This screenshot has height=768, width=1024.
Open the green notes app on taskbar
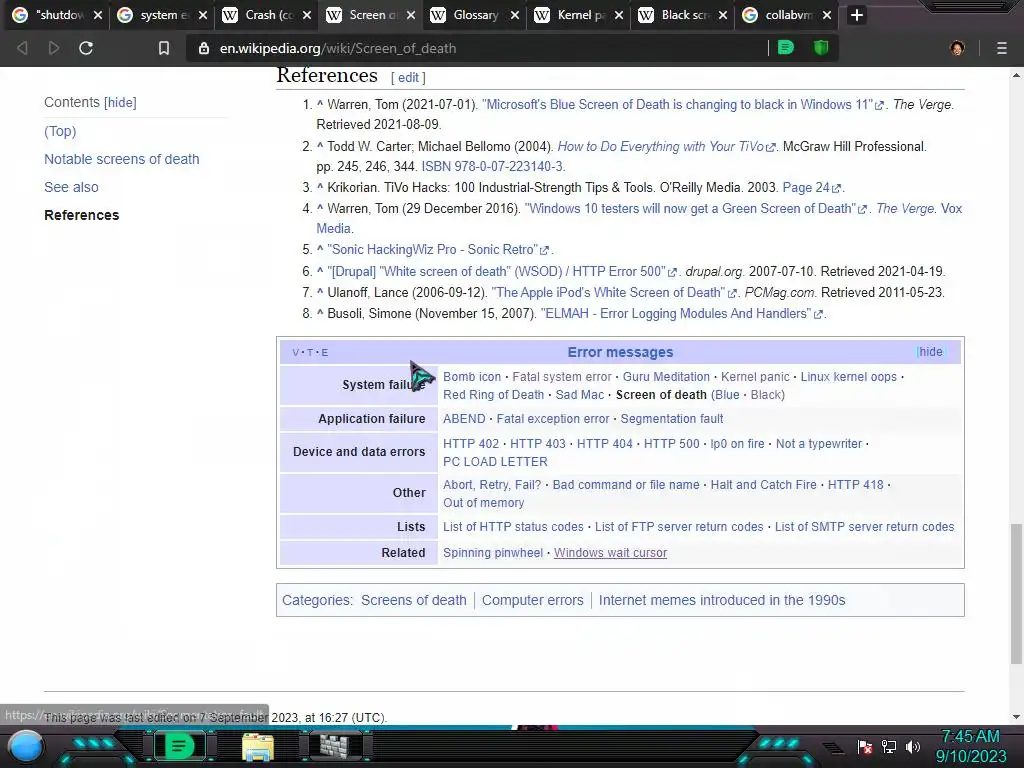click(x=179, y=746)
